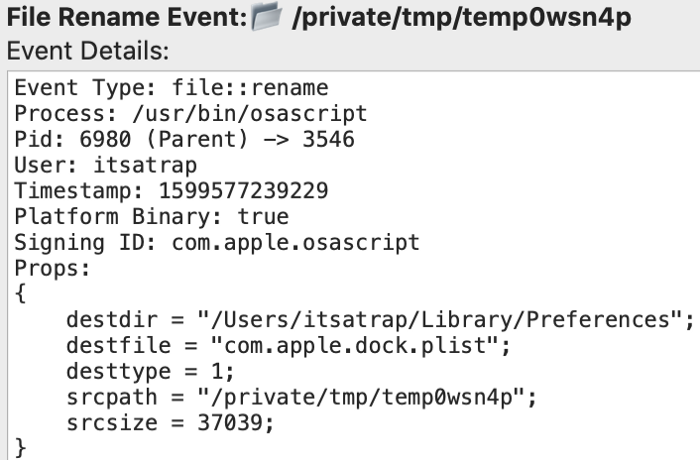The width and height of the screenshot is (700, 460).
Task: Click the /private/tmp/temp0wsn4p path in the header
Action: (461, 18)
